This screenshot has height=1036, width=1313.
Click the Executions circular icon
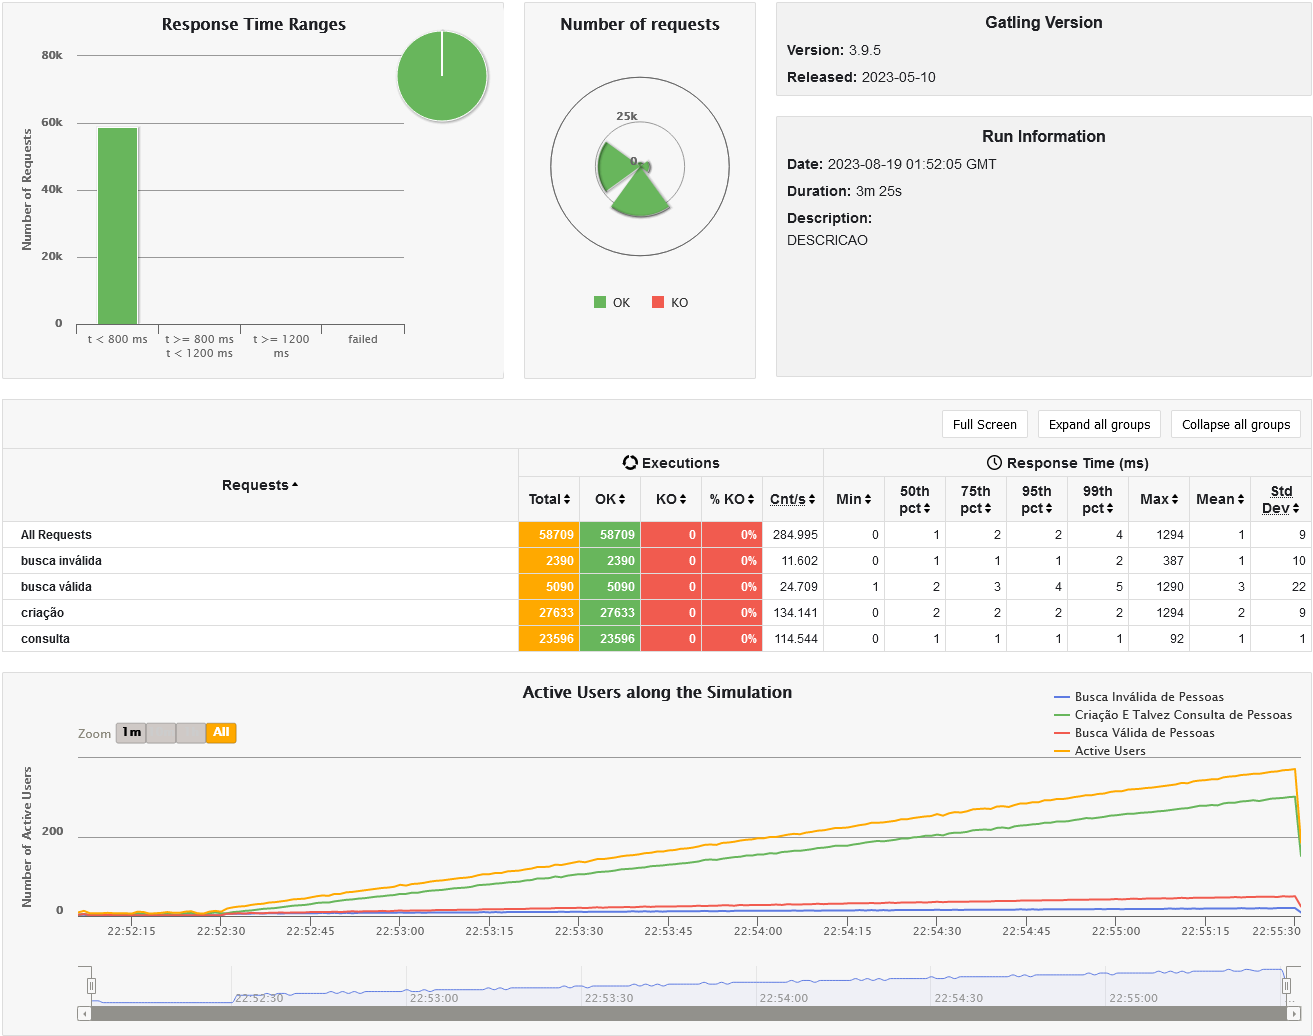pyautogui.click(x=630, y=462)
